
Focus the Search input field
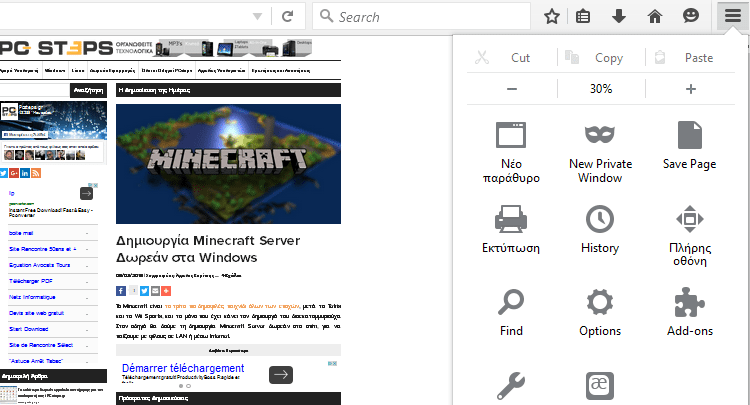click(421, 16)
